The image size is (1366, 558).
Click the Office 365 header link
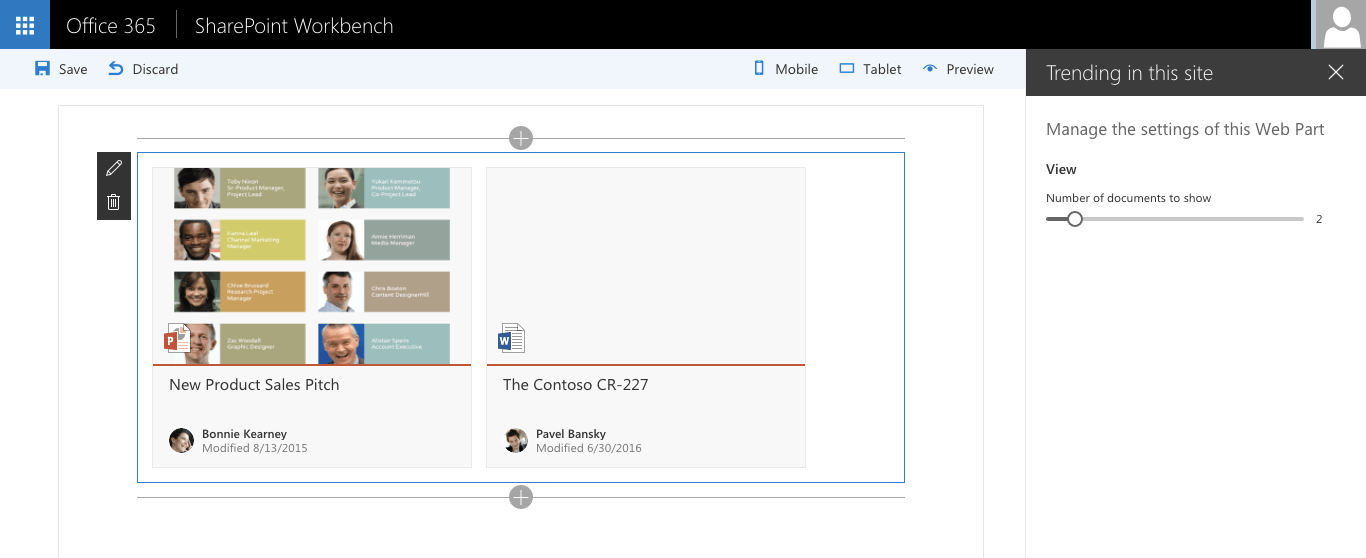click(x=111, y=26)
